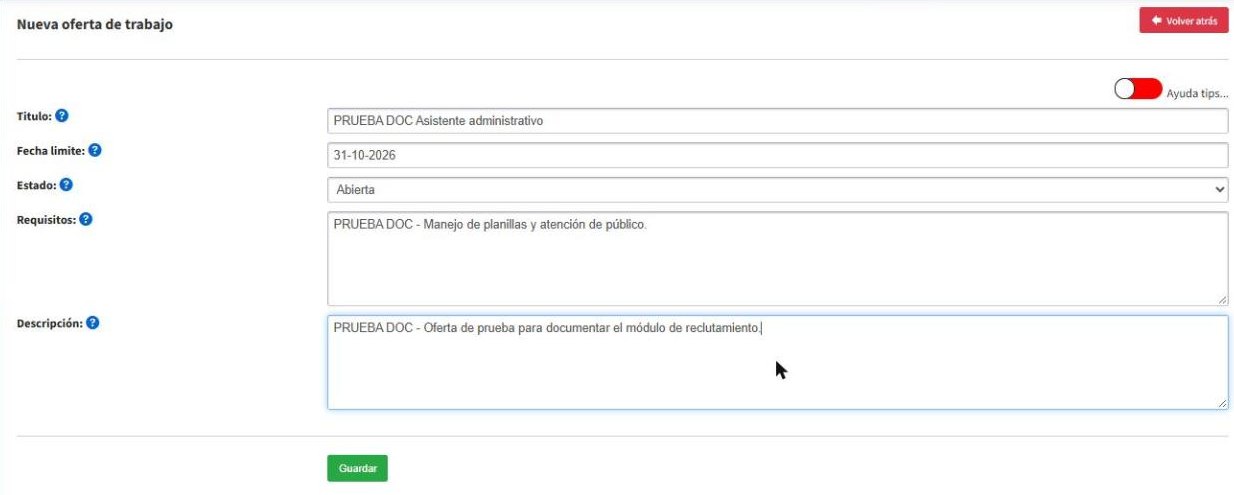1234x495 pixels.
Task: Click the 'Ayuda tips...' label text
Action: tap(1197, 93)
